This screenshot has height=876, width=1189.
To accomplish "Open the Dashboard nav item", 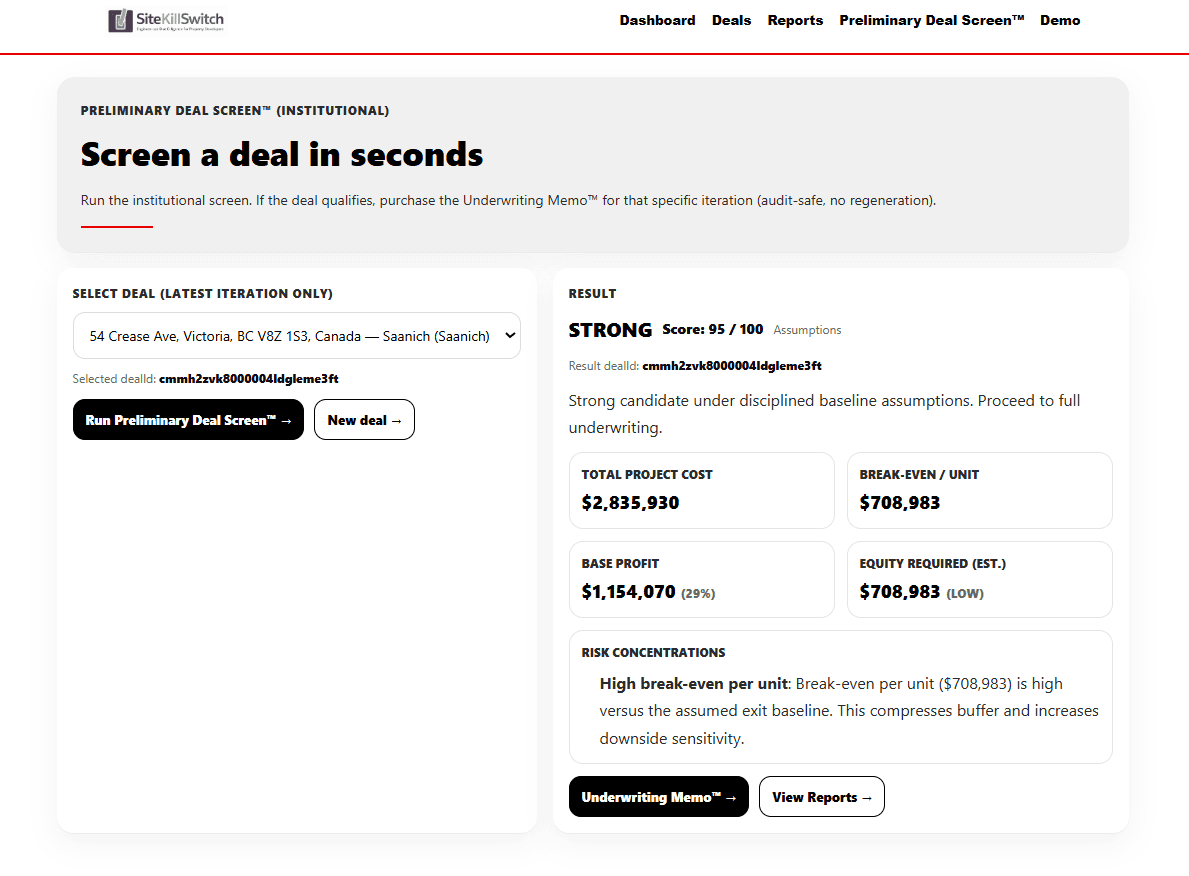I will (x=657, y=20).
